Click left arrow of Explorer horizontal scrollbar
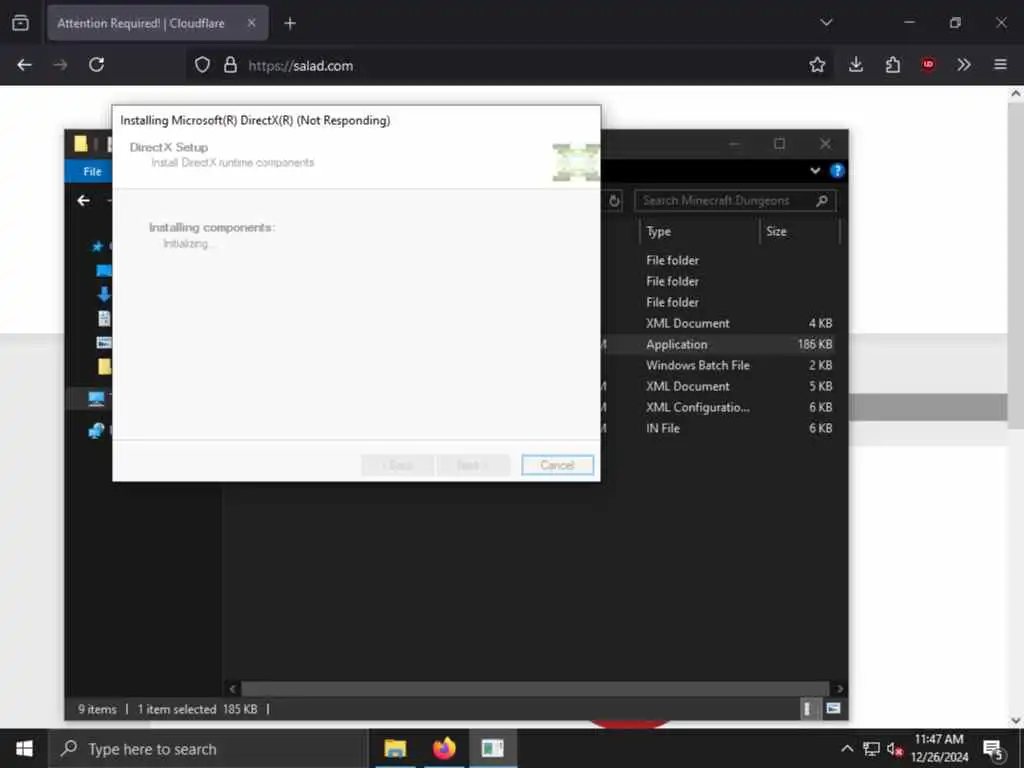Image resolution: width=1024 pixels, height=768 pixels. point(232,688)
